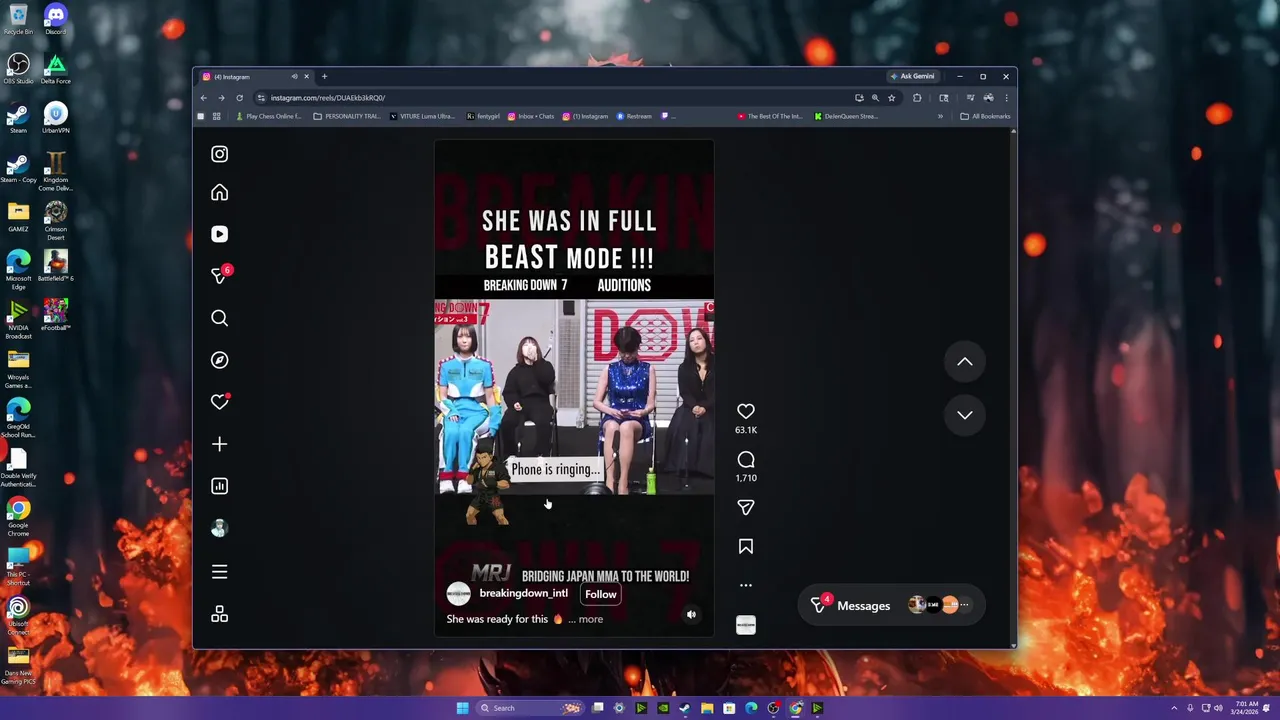Open reel options three-dot menu
1280x720 pixels.
point(745,585)
